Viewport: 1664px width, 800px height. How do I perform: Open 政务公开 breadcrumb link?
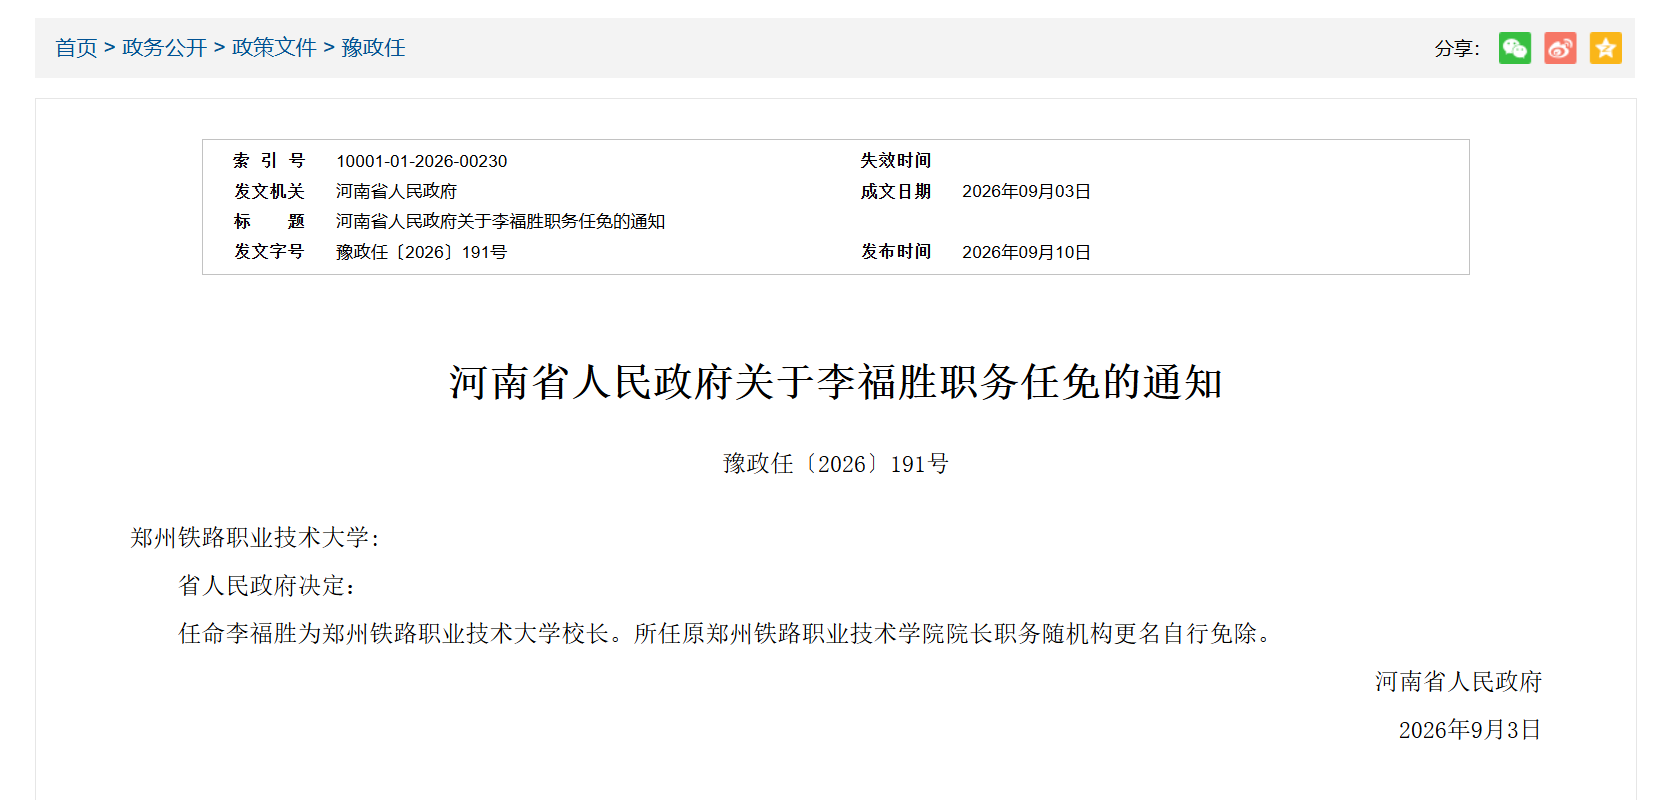point(164,48)
